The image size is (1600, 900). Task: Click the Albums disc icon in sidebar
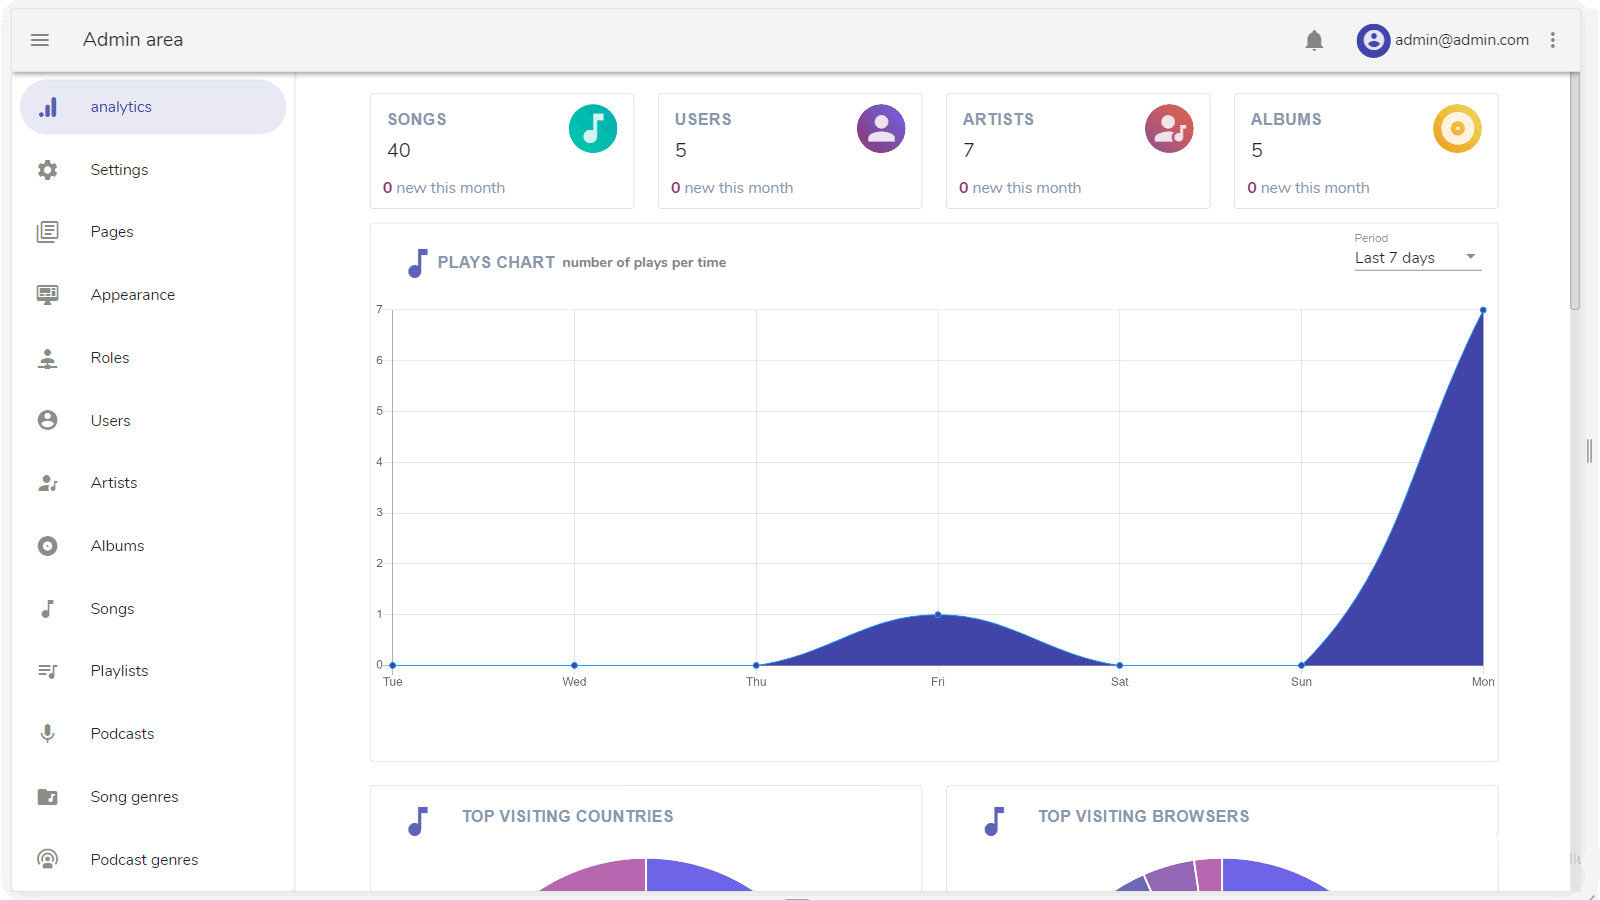point(47,546)
